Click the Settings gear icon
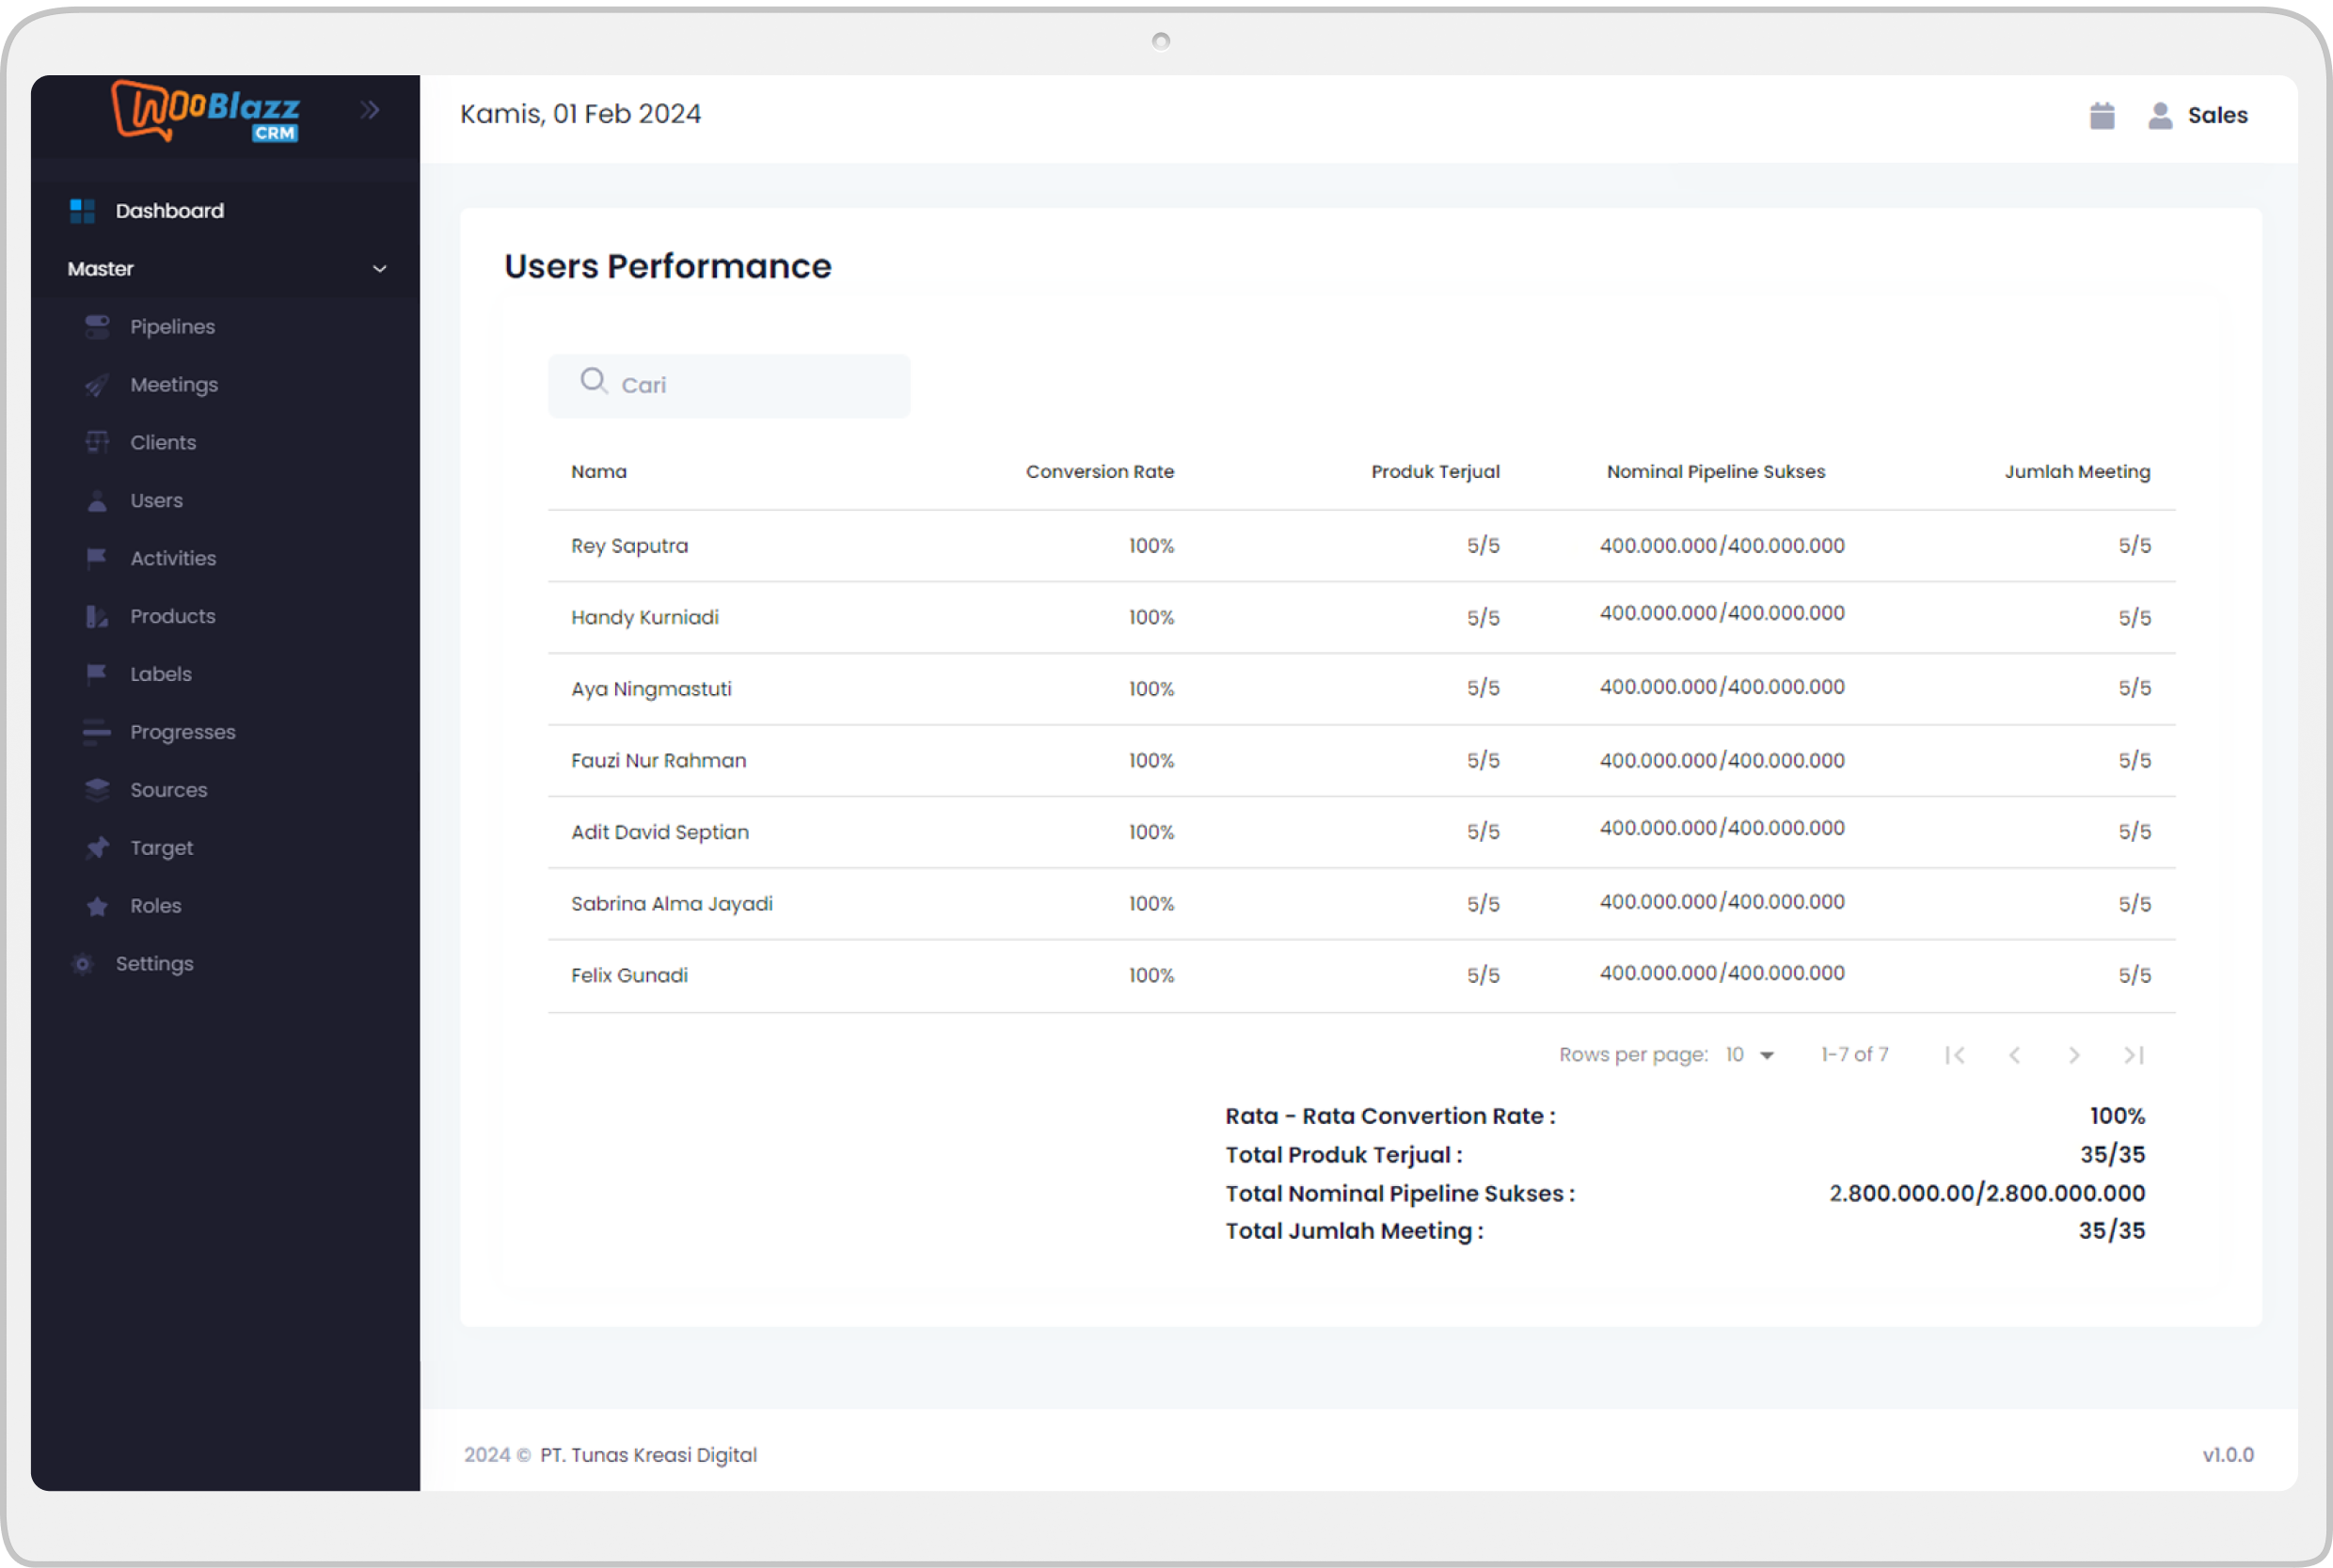This screenshot has height=1568, width=2333. pyautogui.click(x=83, y=964)
